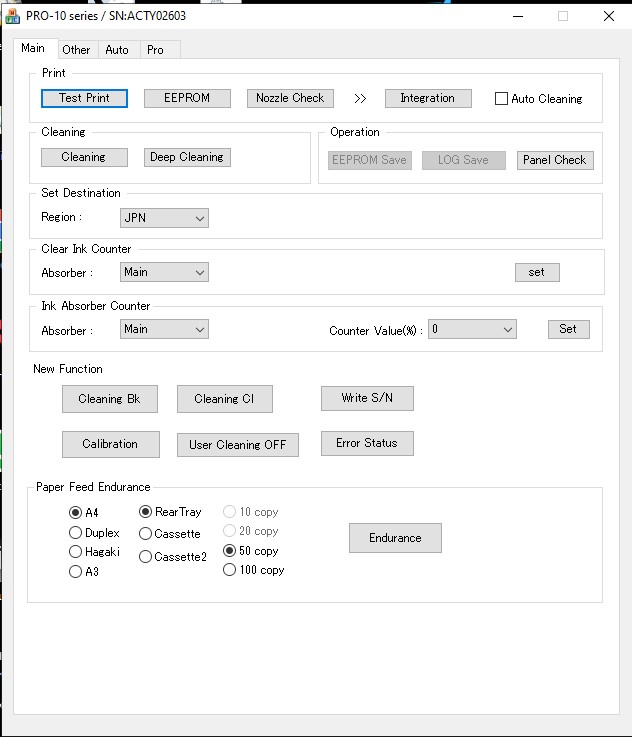Image resolution: width=632 pixels, height=737 pixels.
Task: Open the Panel Check operation
Action: coord(555,160)
